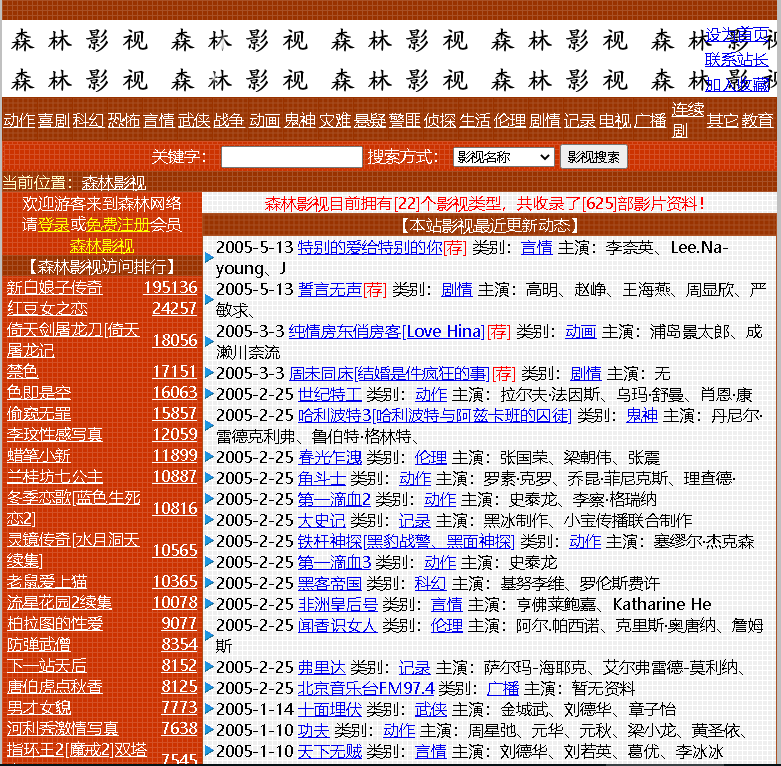Click the 登录 login link
Viewport: 781px width, 766px height.
53,224
